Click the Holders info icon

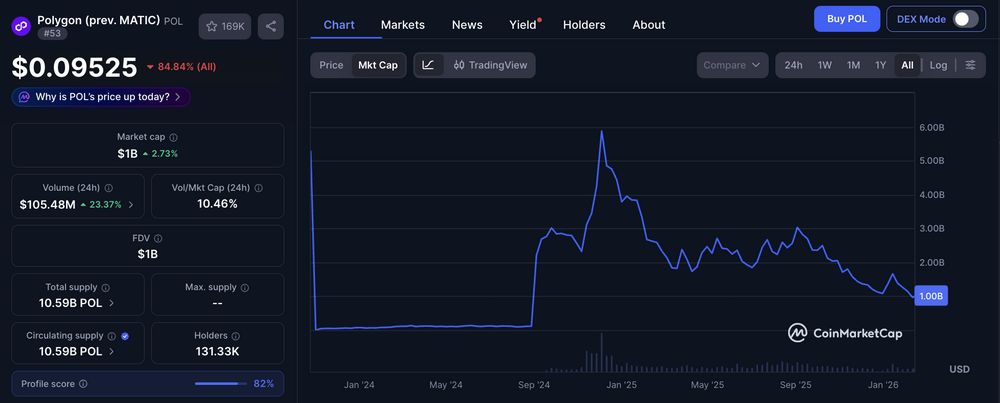(235, 336)
